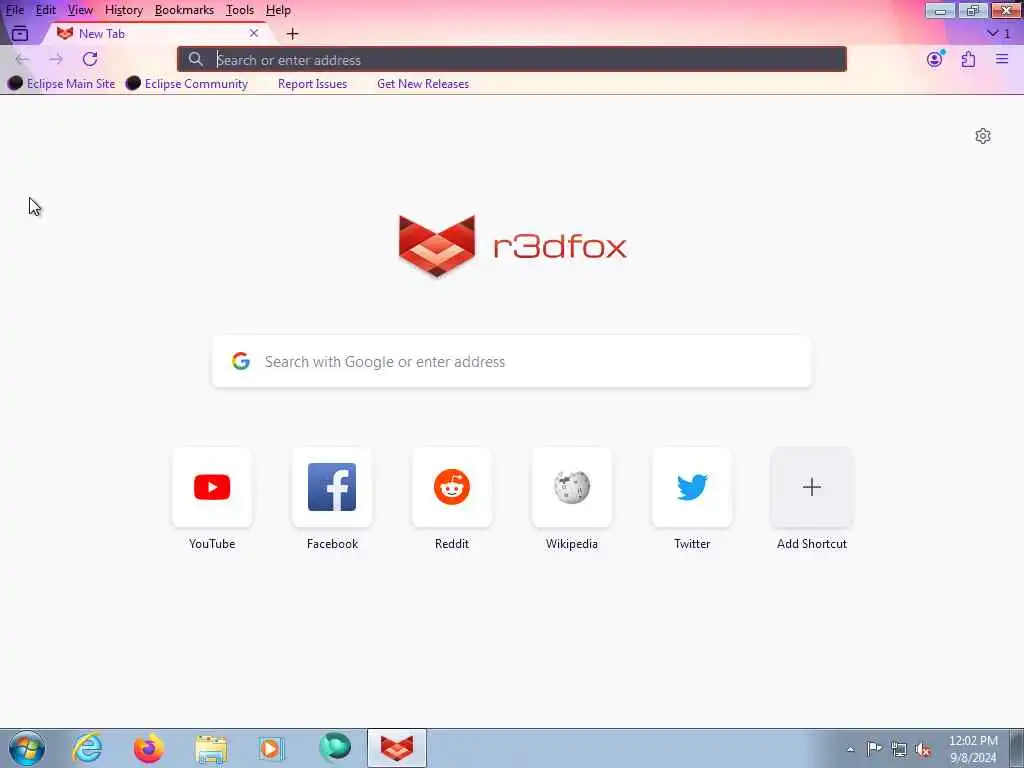Image resolution: width=1024 pixels, height=768 pixels.
Task: Open the Wikipedia shortcut tile
Action: click(x=572, y=487)
